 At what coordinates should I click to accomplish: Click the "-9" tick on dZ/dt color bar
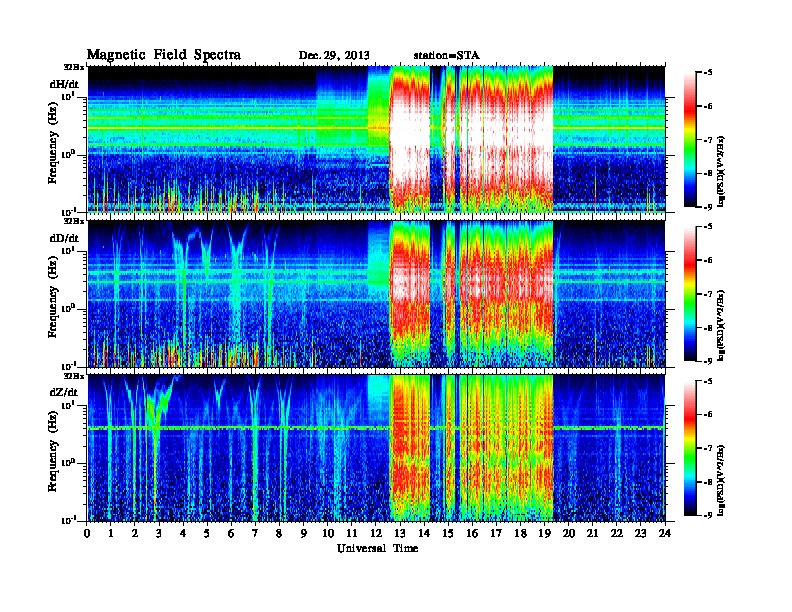tap(708, 516)
